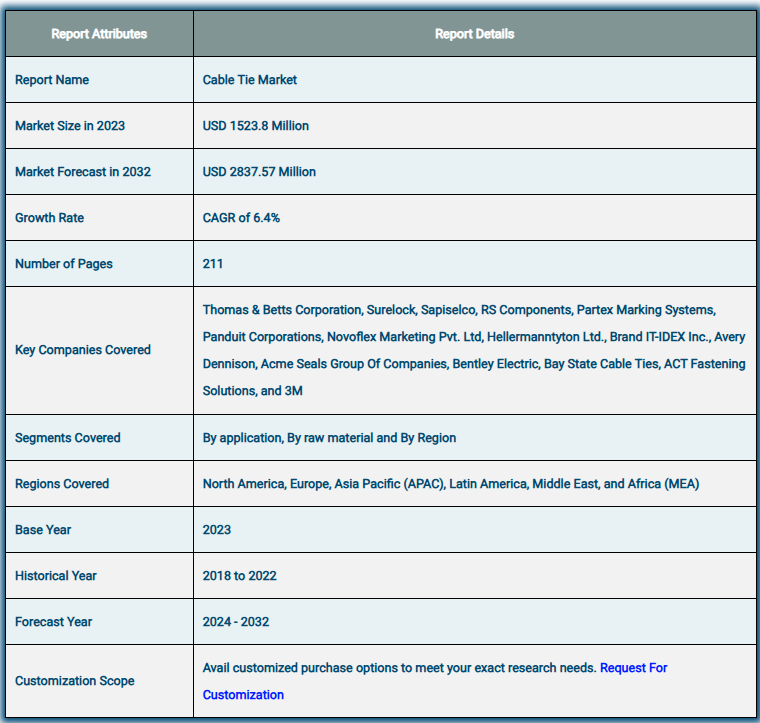The image size is (760, 723).
Task: Click the Regions Covered label
Action: click(62, 484)
